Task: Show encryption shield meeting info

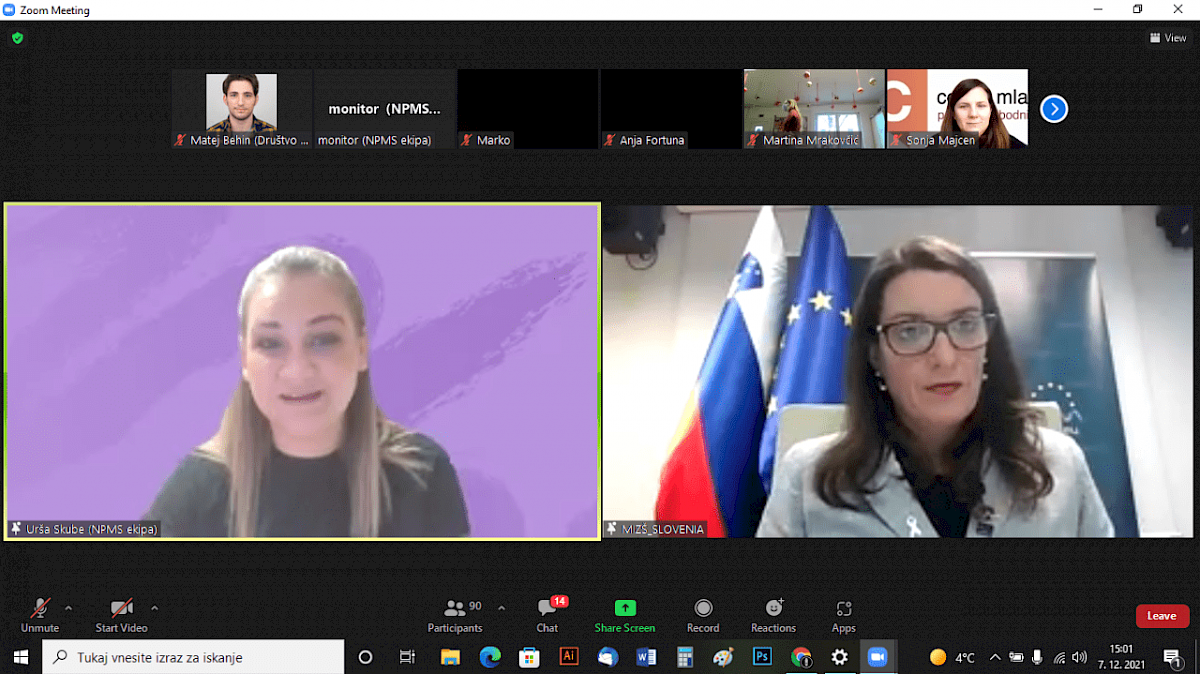Action: pyautogui.click(x=18, y=38)
